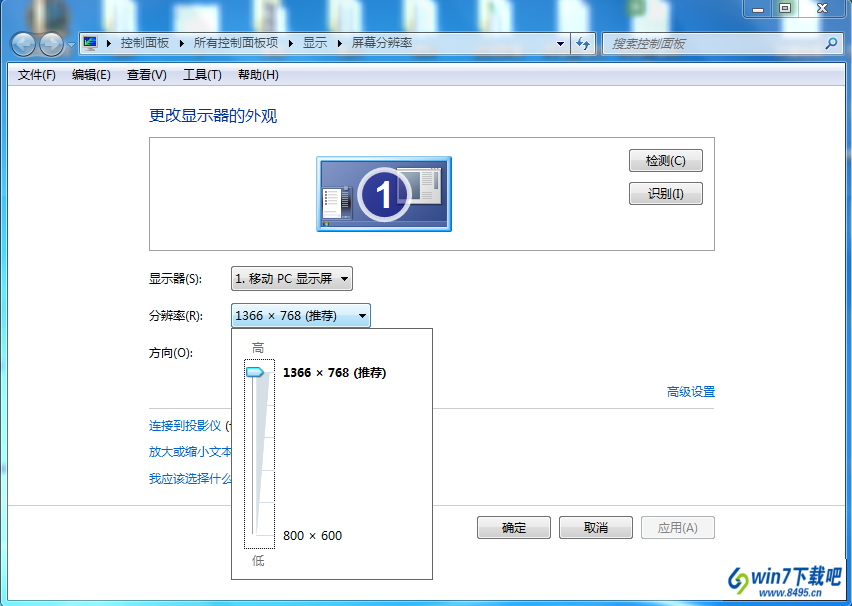Screen dimensions: 852x606
Task: Open the 帮助(H) menu
Action: [258, 75]
